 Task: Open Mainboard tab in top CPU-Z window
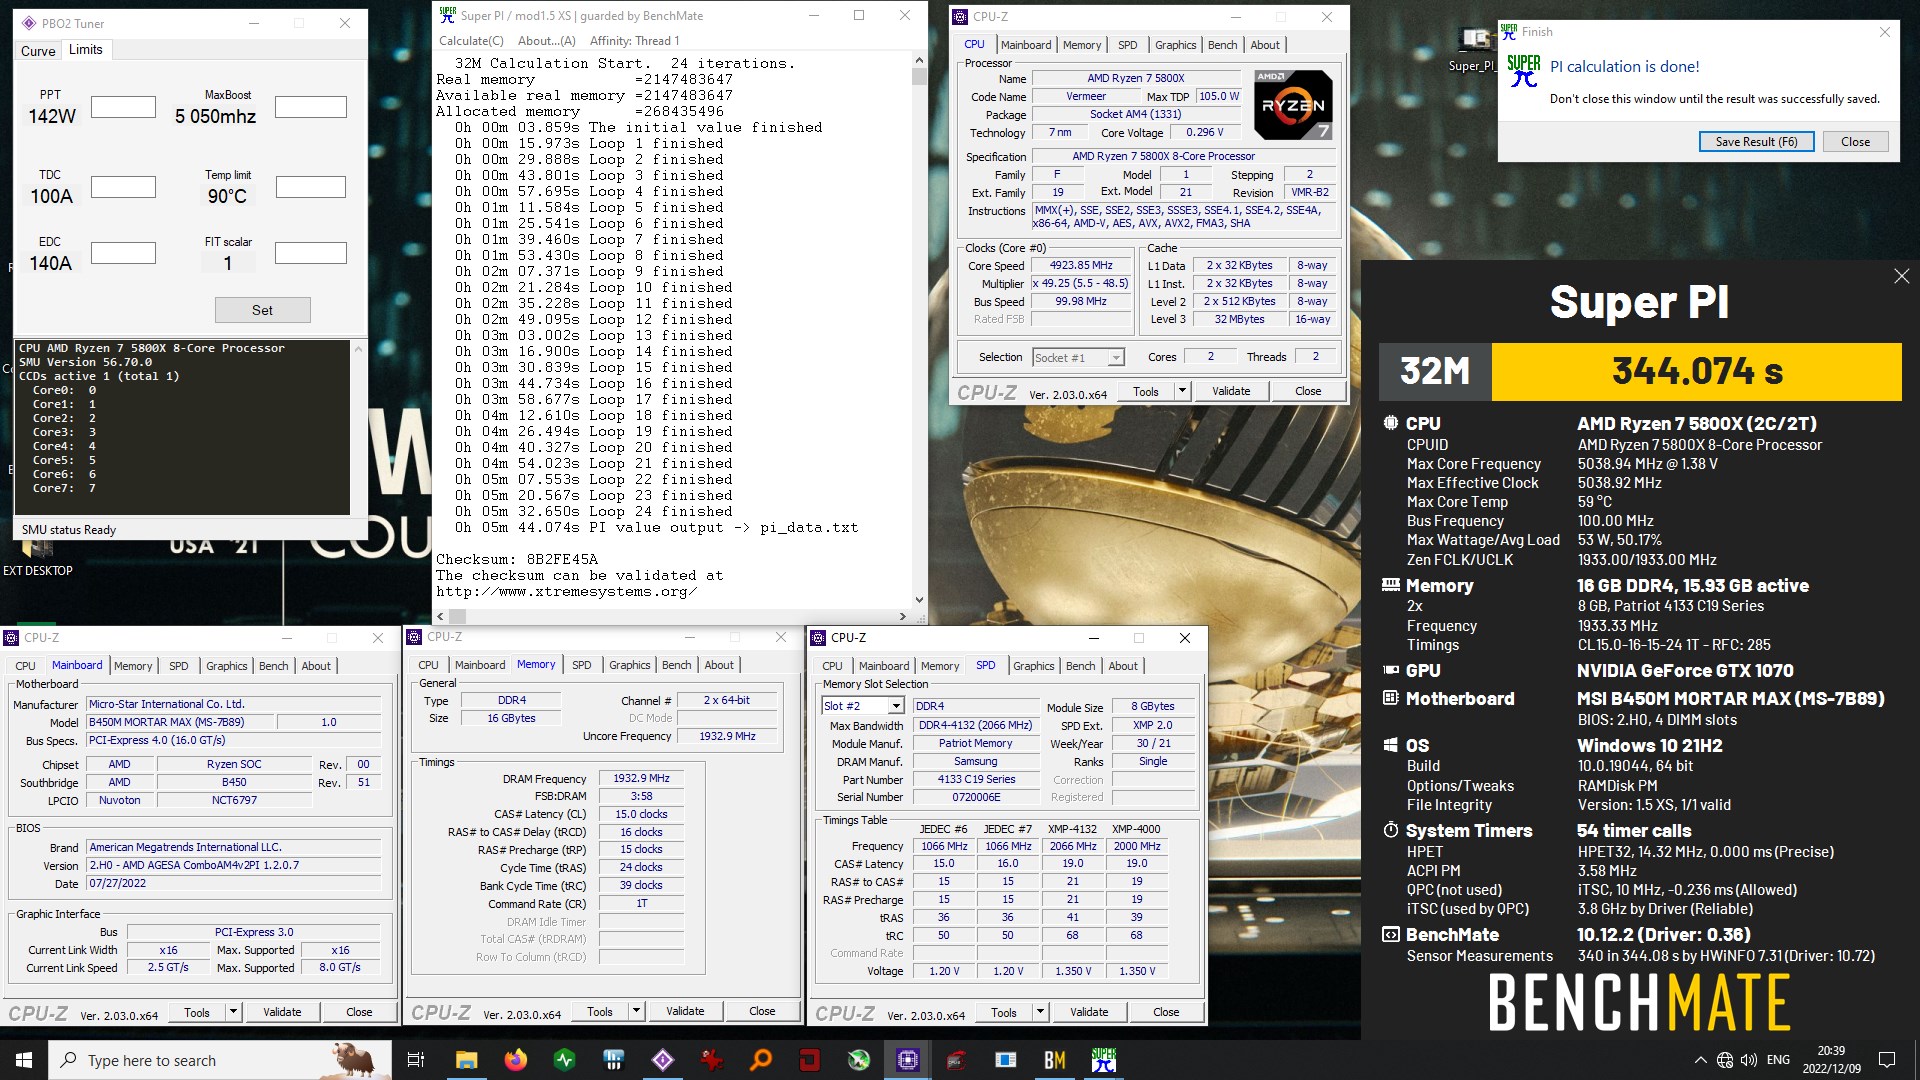[1026, 45]
